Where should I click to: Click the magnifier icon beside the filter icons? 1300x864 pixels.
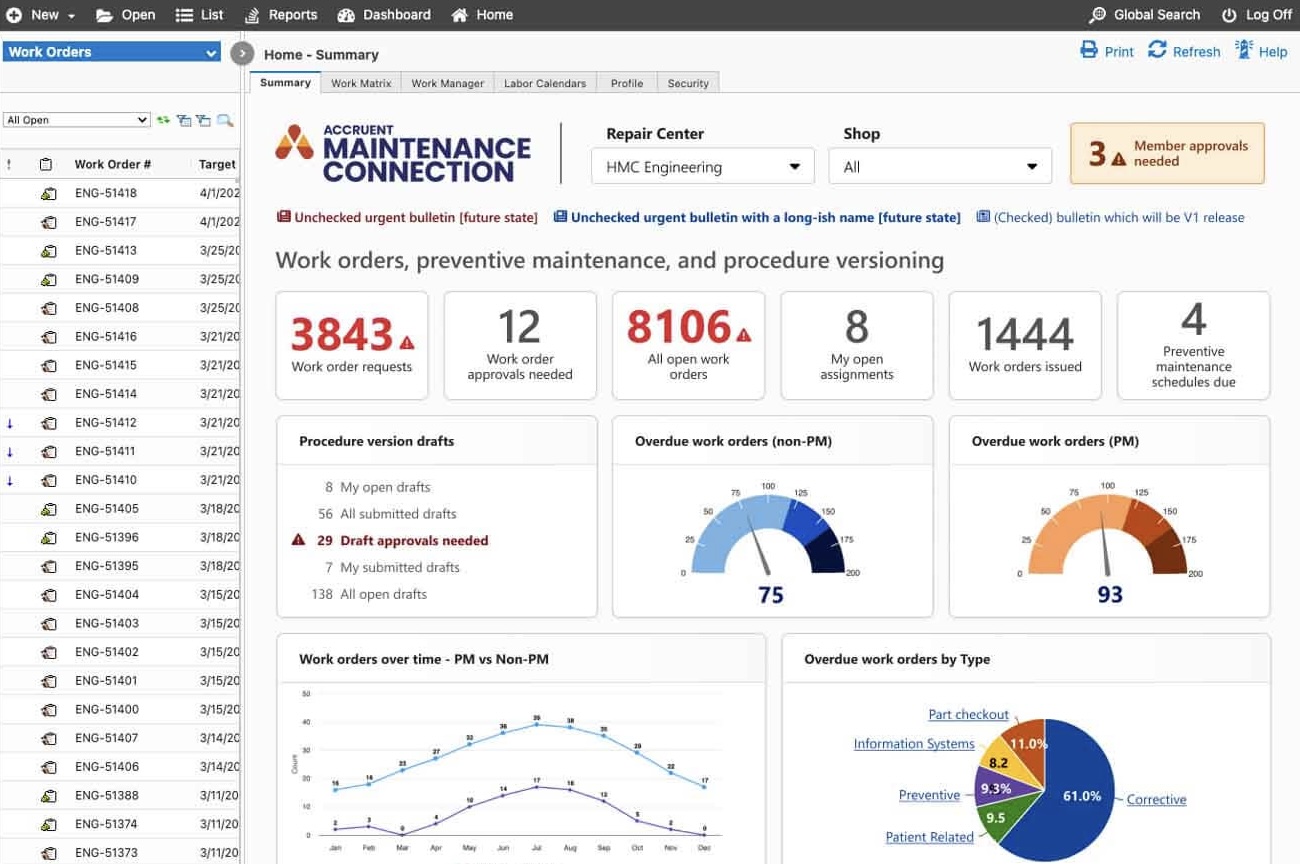coord(225,120)
